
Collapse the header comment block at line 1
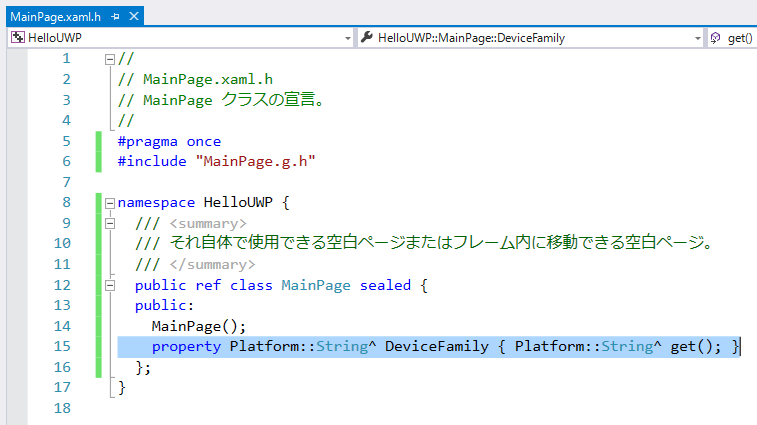pyautogui.click(x=110, y=59)
